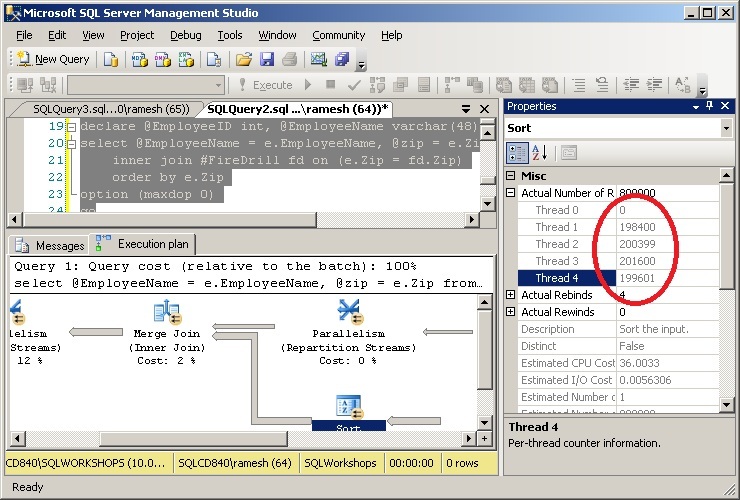Open the Properties object dropdown showing Sort
This screenshot has height=500, width=740.
pyautogui.click(x=726, y=128)
